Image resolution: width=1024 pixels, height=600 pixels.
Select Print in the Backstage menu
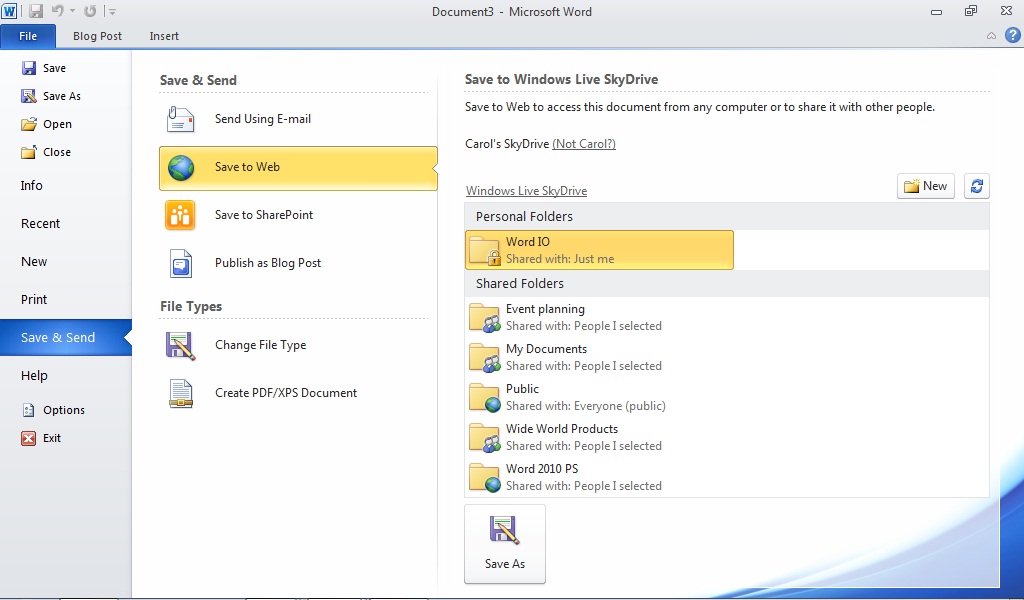[34, 299]
